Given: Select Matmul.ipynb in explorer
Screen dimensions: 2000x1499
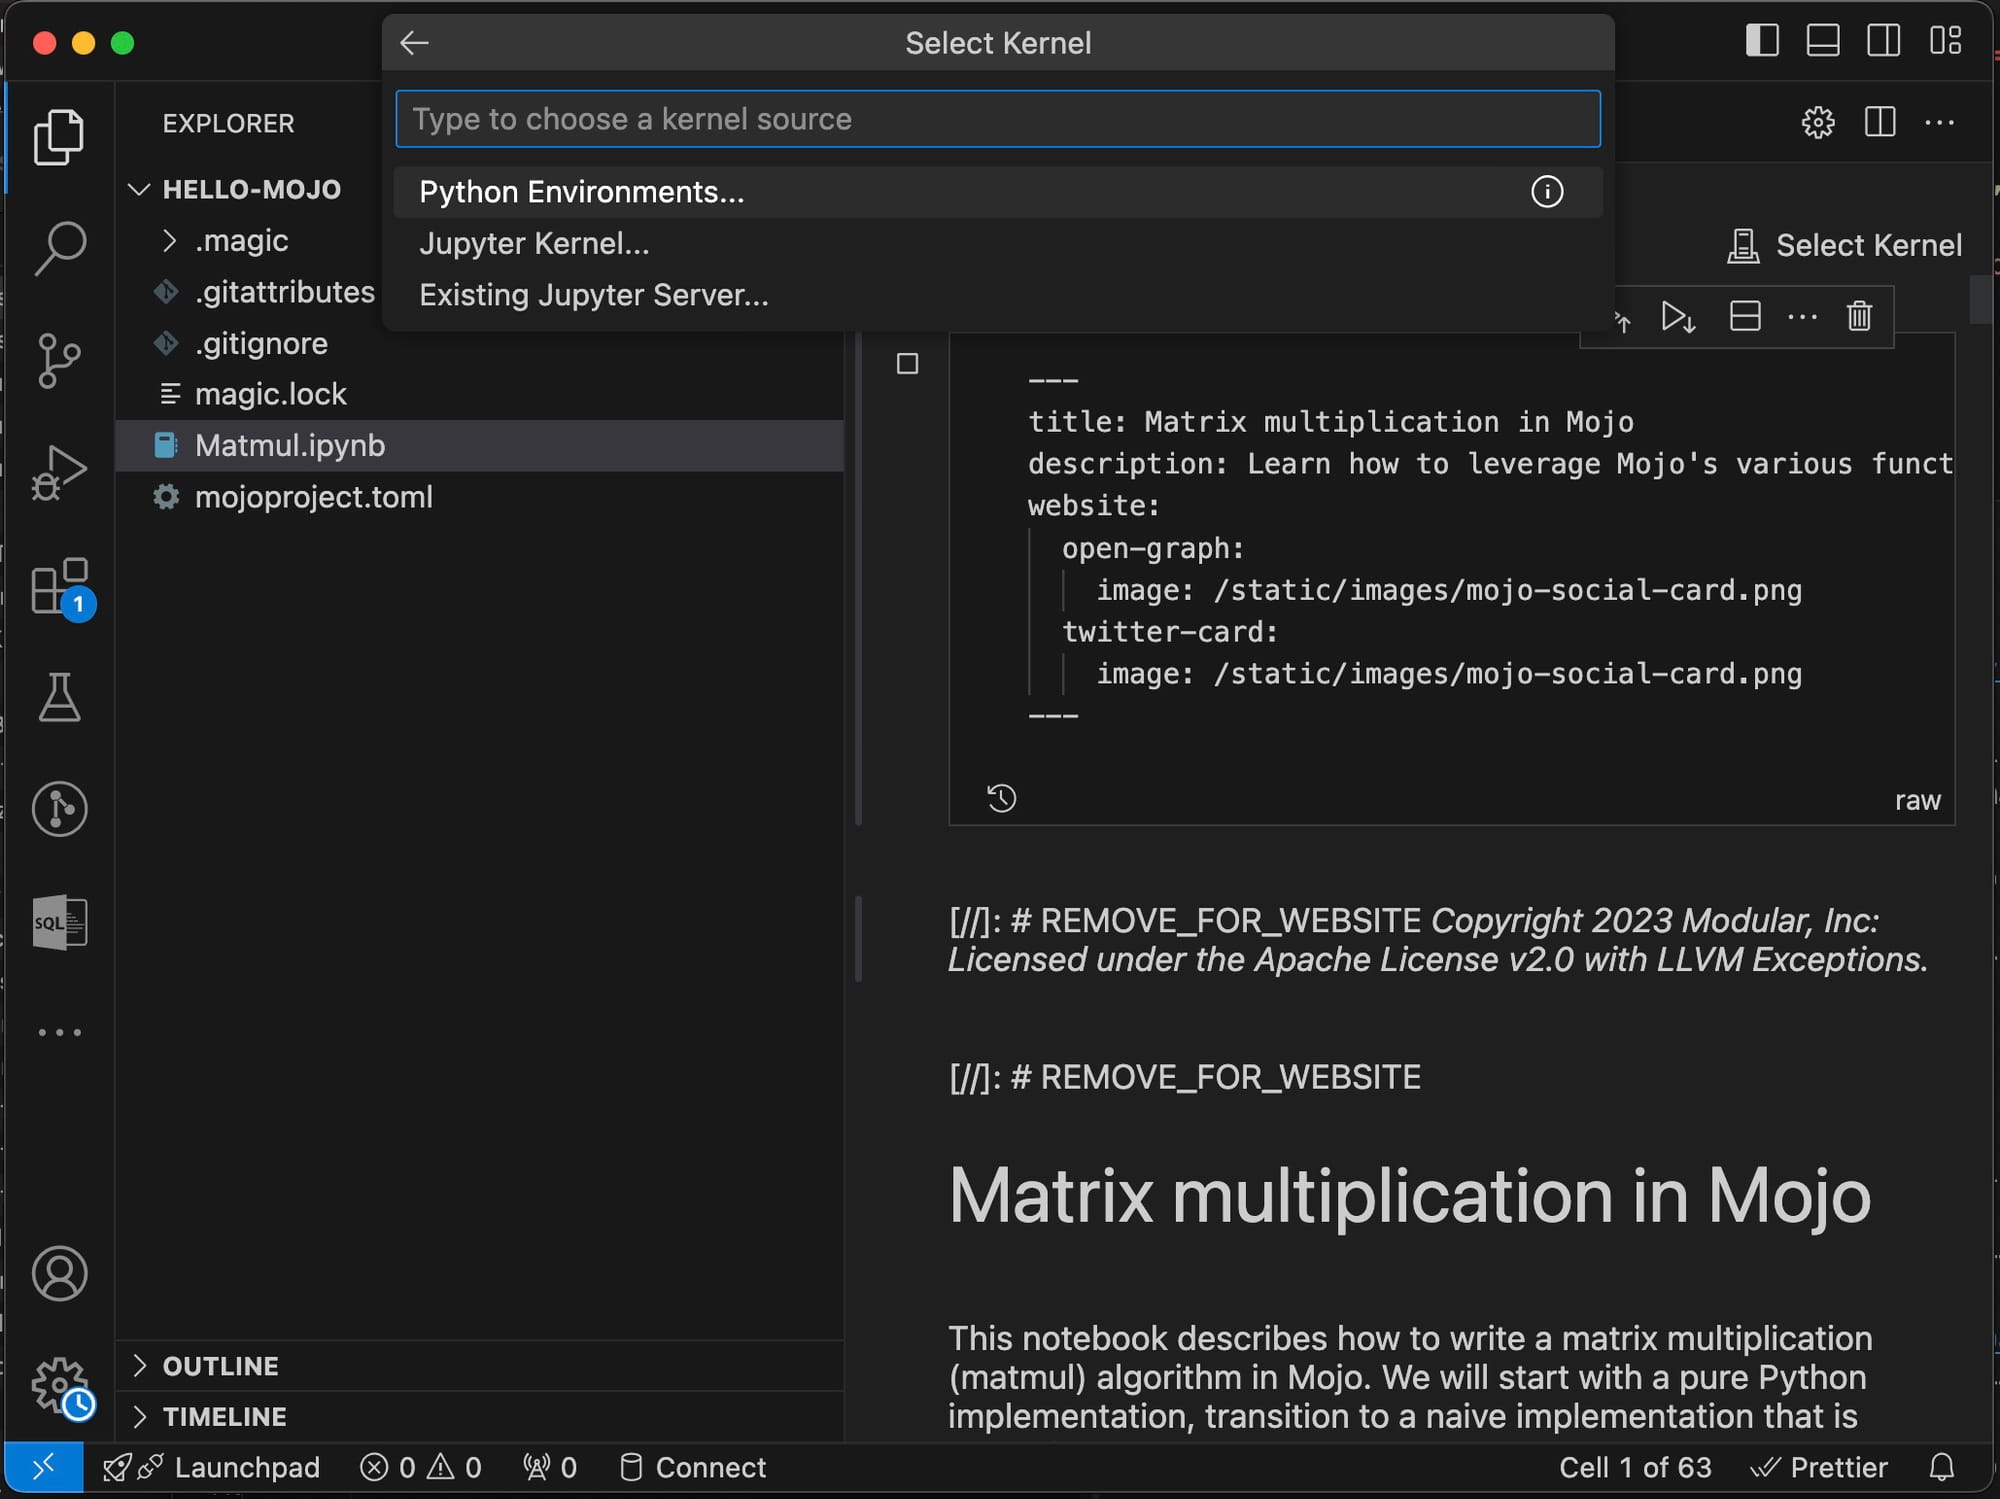Looking at the screenshot, I should click(479, 446).
